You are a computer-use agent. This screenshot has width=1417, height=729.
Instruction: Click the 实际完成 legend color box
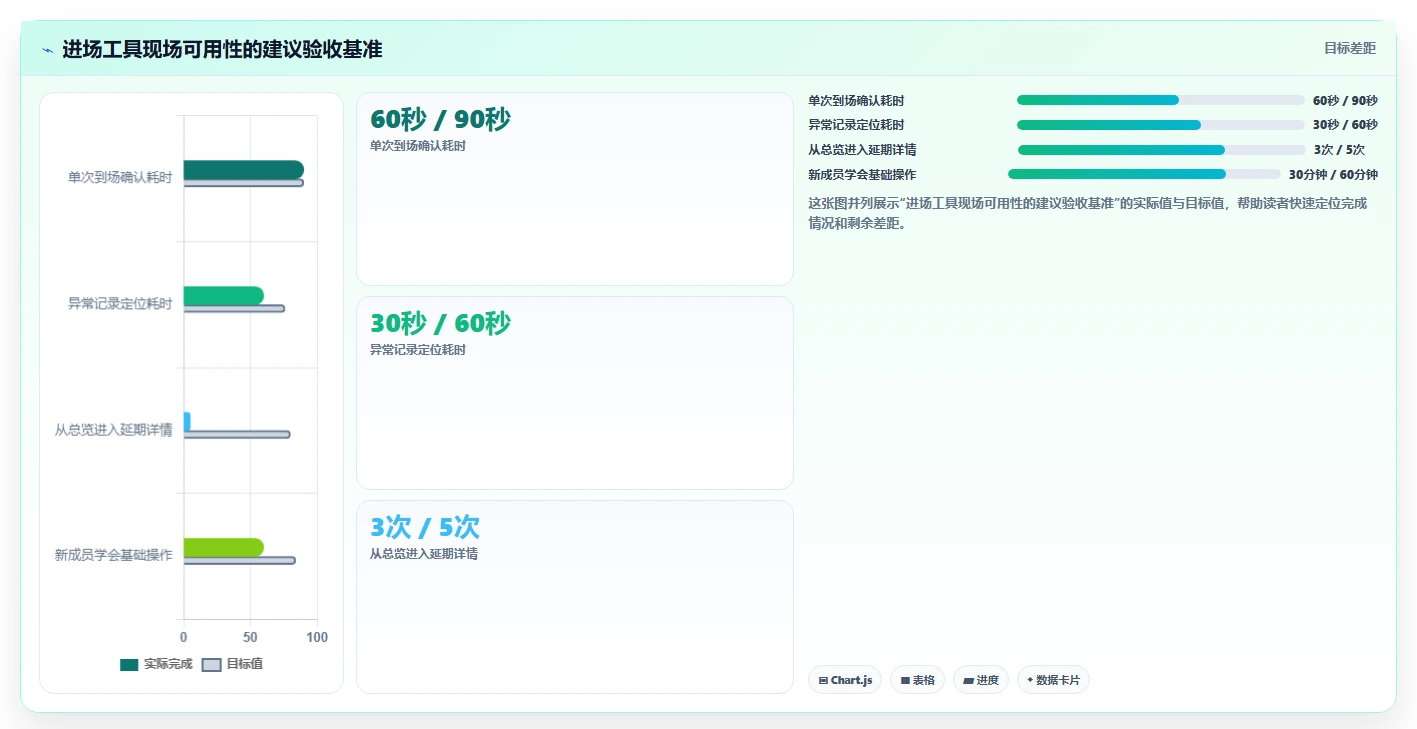pos(129,665)
